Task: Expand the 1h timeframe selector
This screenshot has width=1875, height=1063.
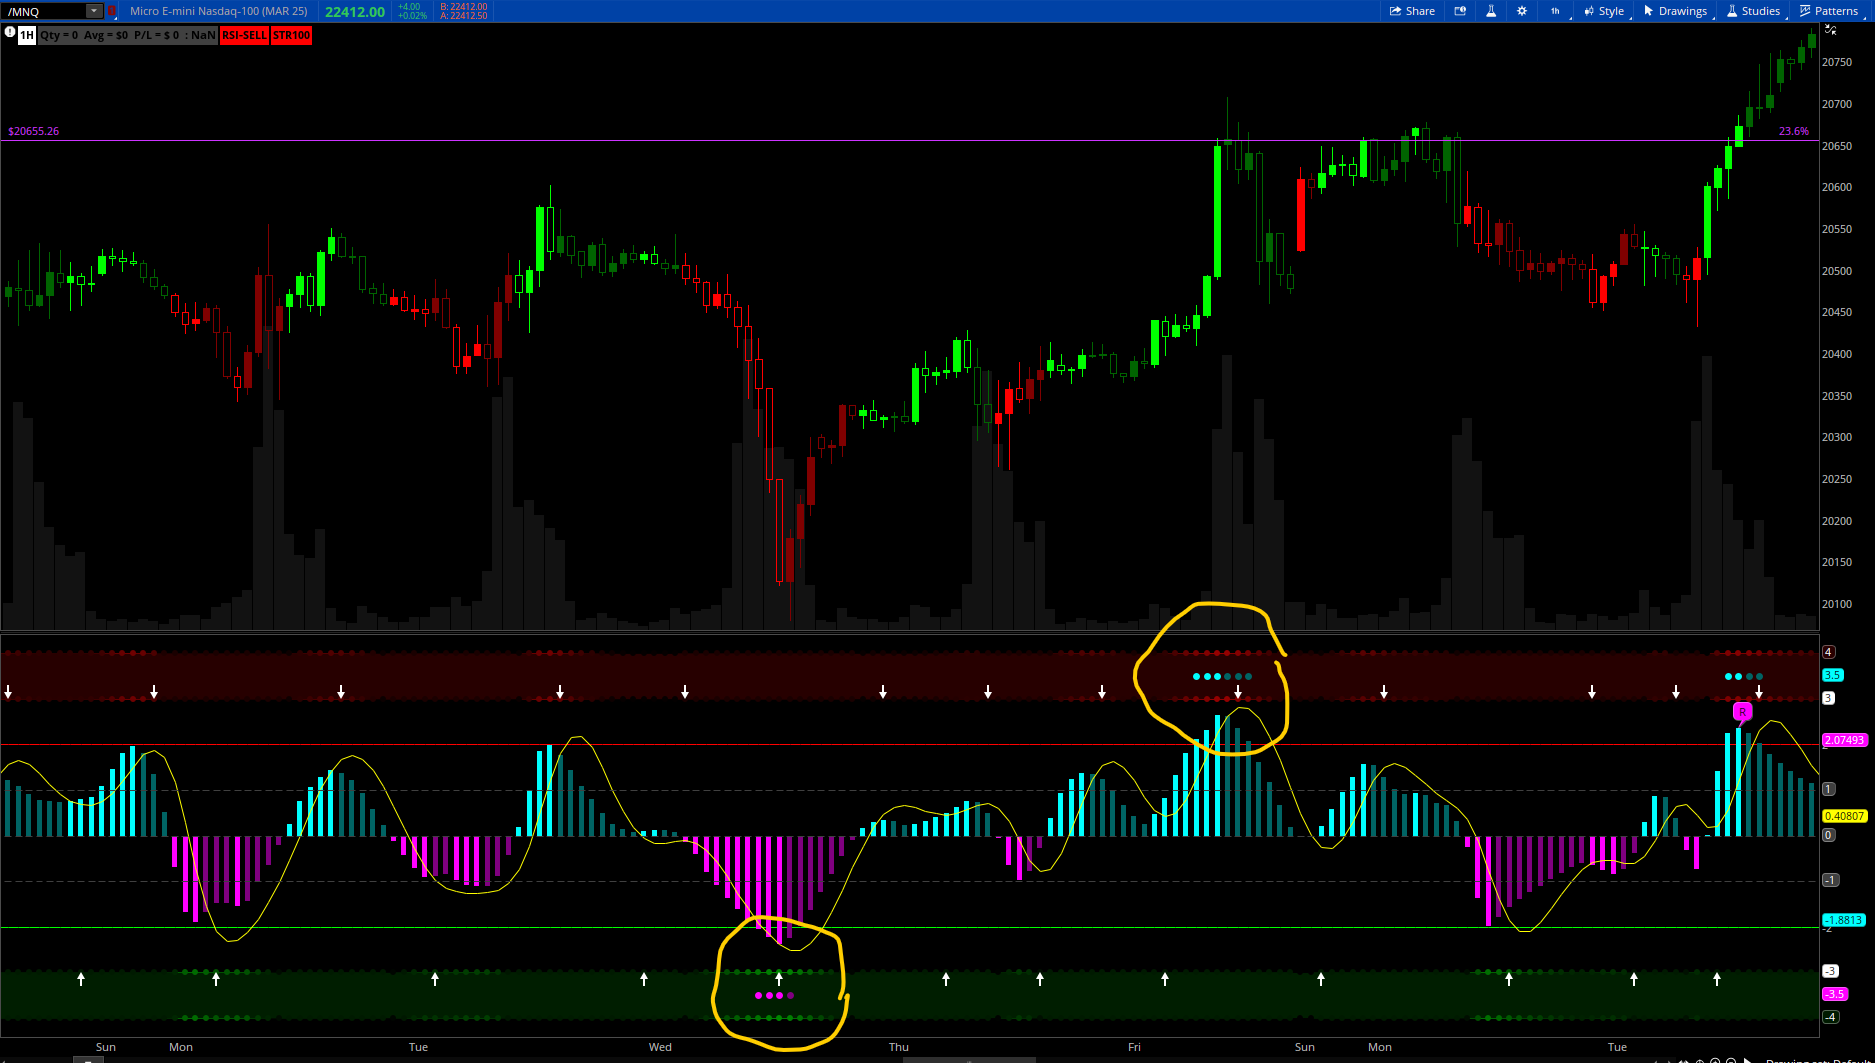Action: tap(1555, 11)
